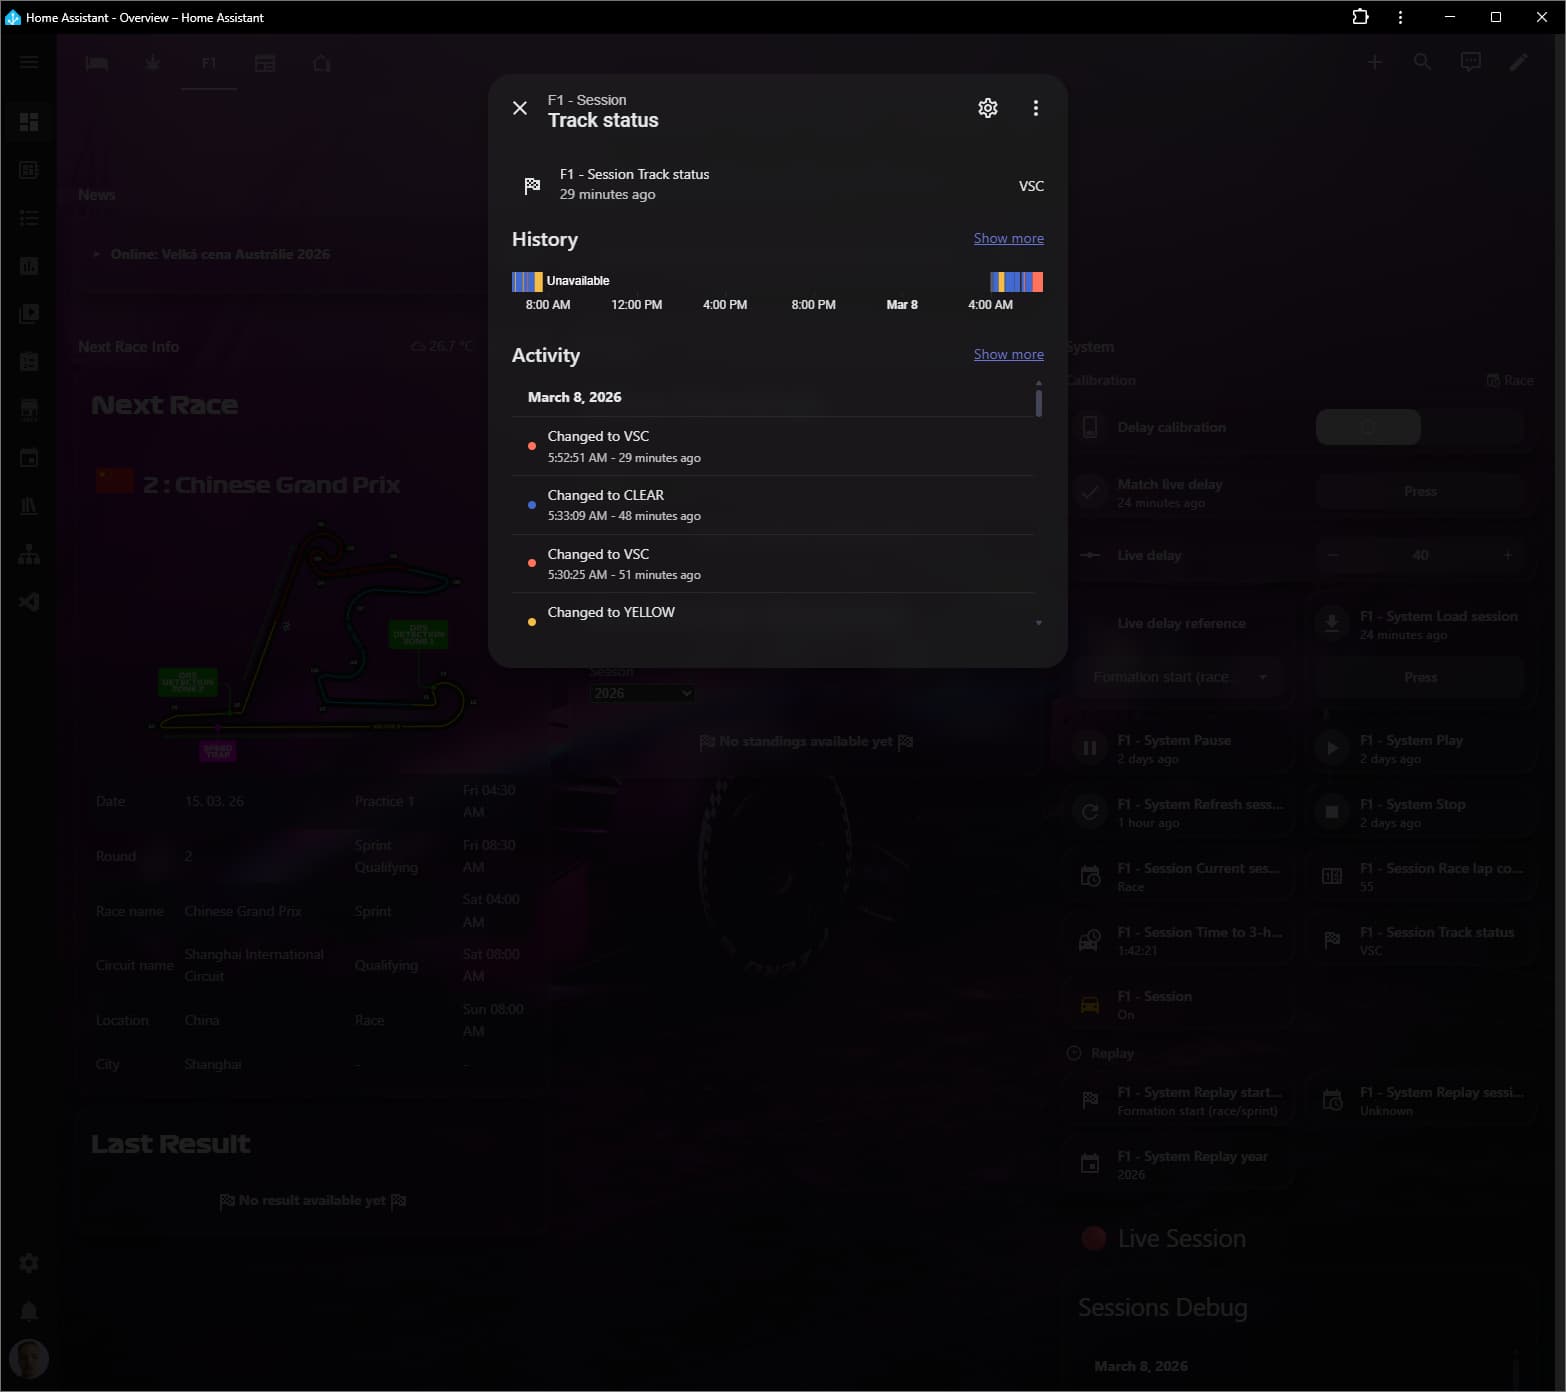This screenshot has height=1392, width=1566.
Task: Switch to the house icon dashboard tab
Action: [321, 63]
